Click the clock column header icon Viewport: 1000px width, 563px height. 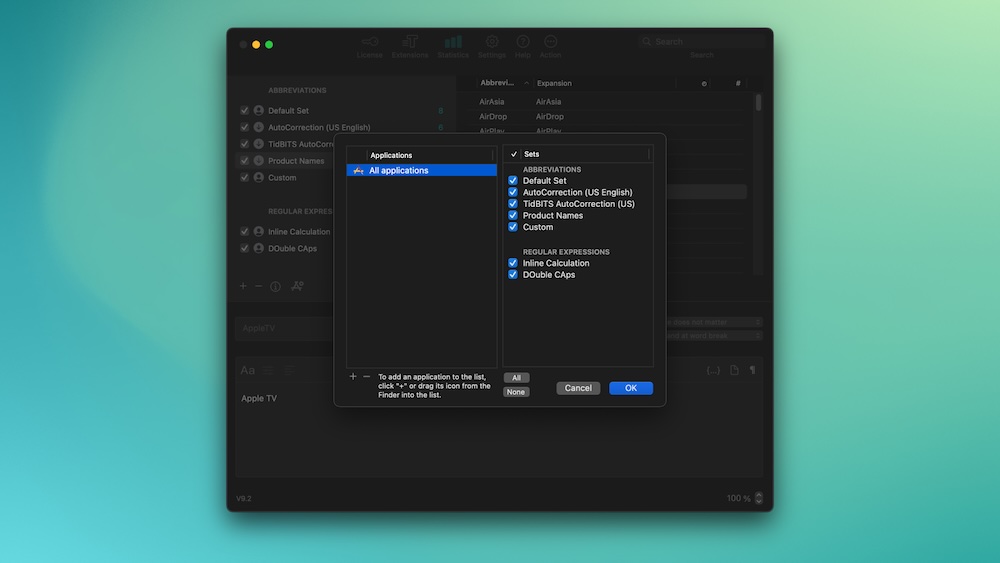coord(704,84)
